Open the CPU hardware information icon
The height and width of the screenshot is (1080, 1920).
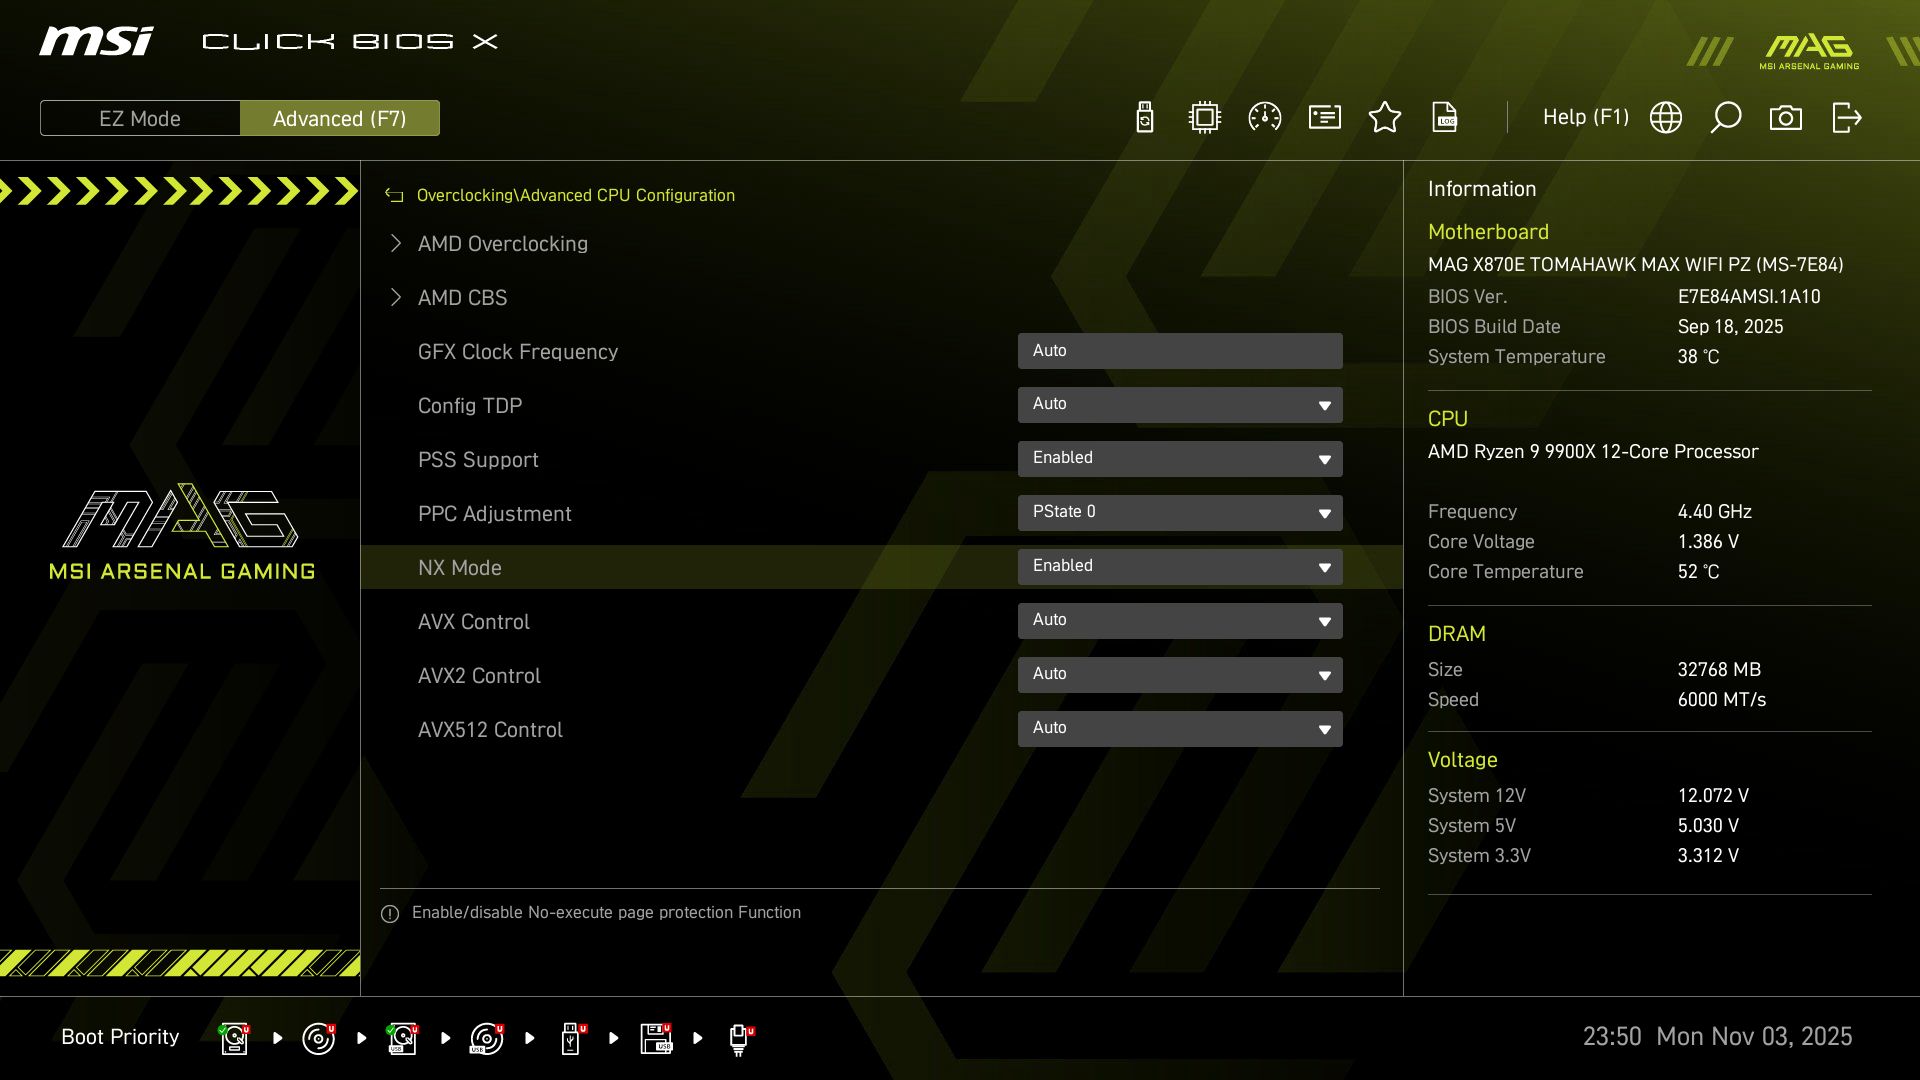(1204, 117)
